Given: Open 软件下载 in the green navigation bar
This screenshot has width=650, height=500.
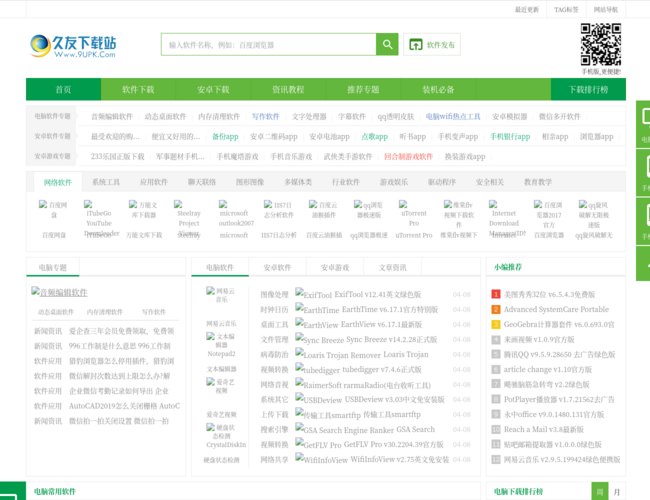Looking at the screenshot, I should (138, 89).
